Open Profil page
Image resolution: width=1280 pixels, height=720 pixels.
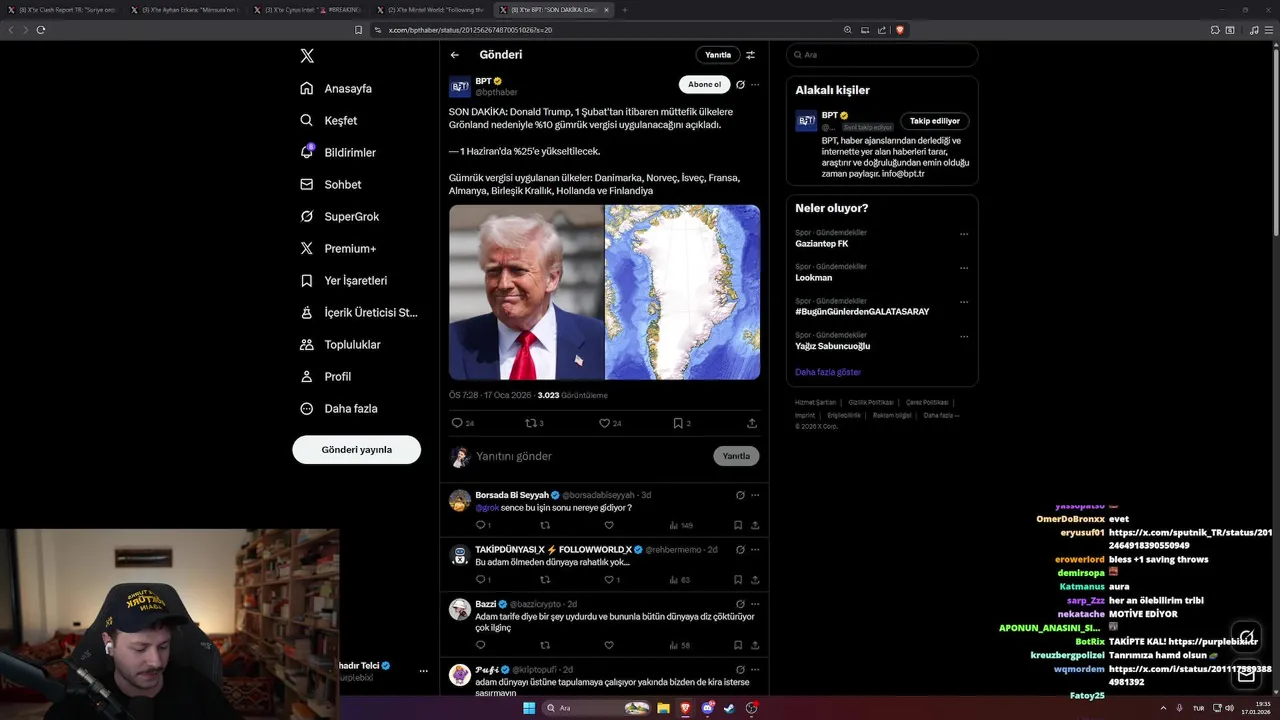pyautogui.click(x=325, y=376)
